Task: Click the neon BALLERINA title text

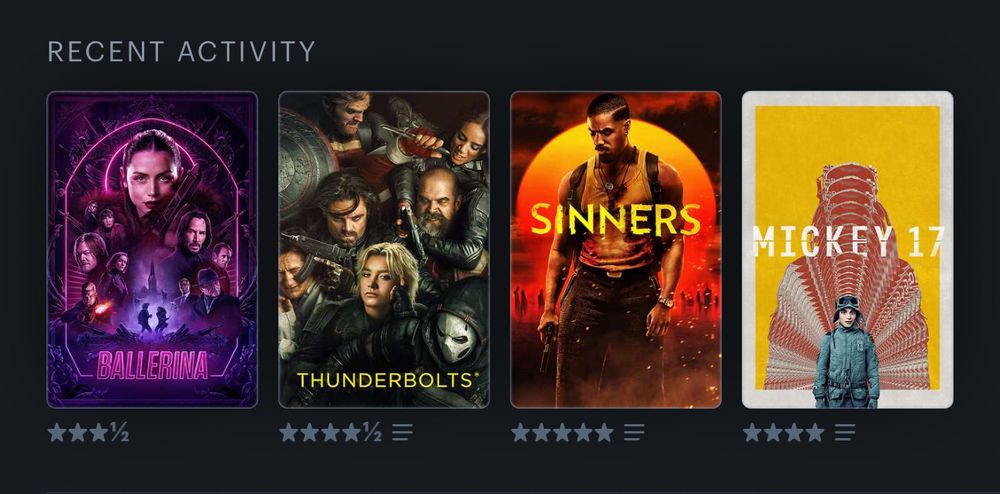Action: pyautogui.click(x=152, y=365)
